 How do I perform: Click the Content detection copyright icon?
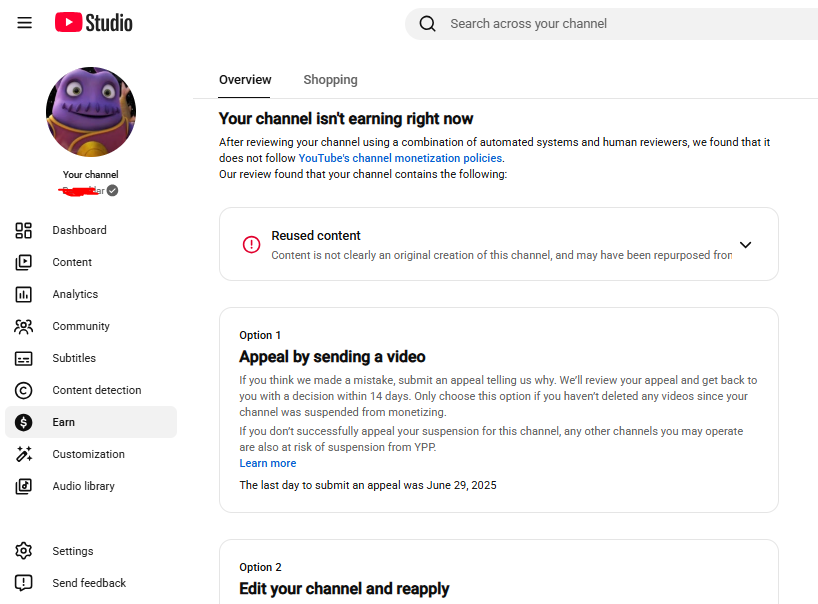pos(23,390)
